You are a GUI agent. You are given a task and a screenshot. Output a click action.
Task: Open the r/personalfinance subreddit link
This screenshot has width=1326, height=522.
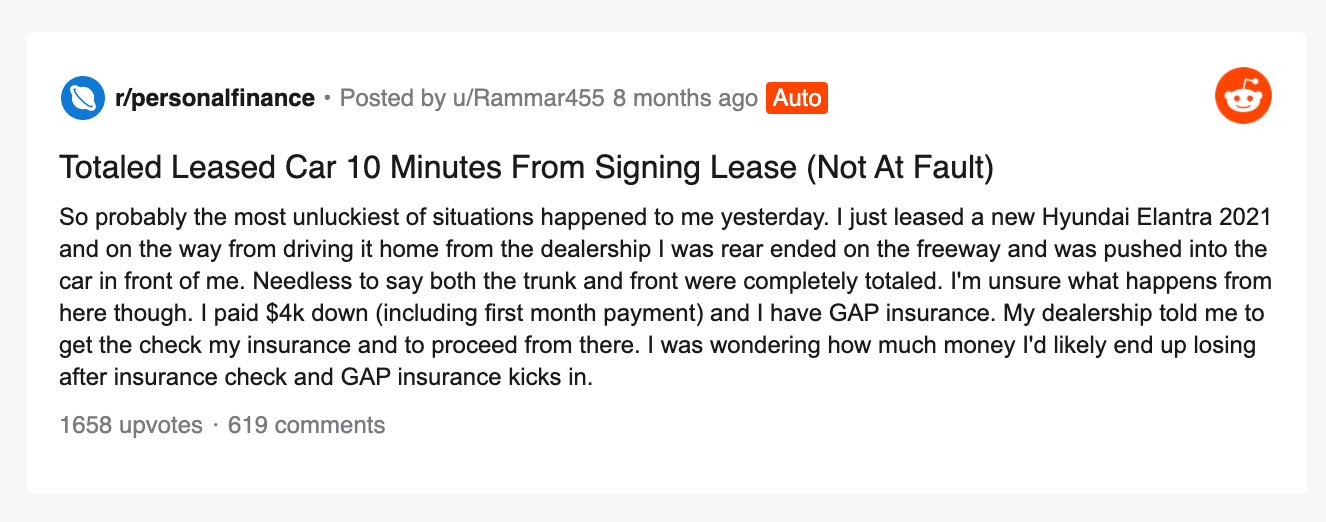tap(214, 98)
